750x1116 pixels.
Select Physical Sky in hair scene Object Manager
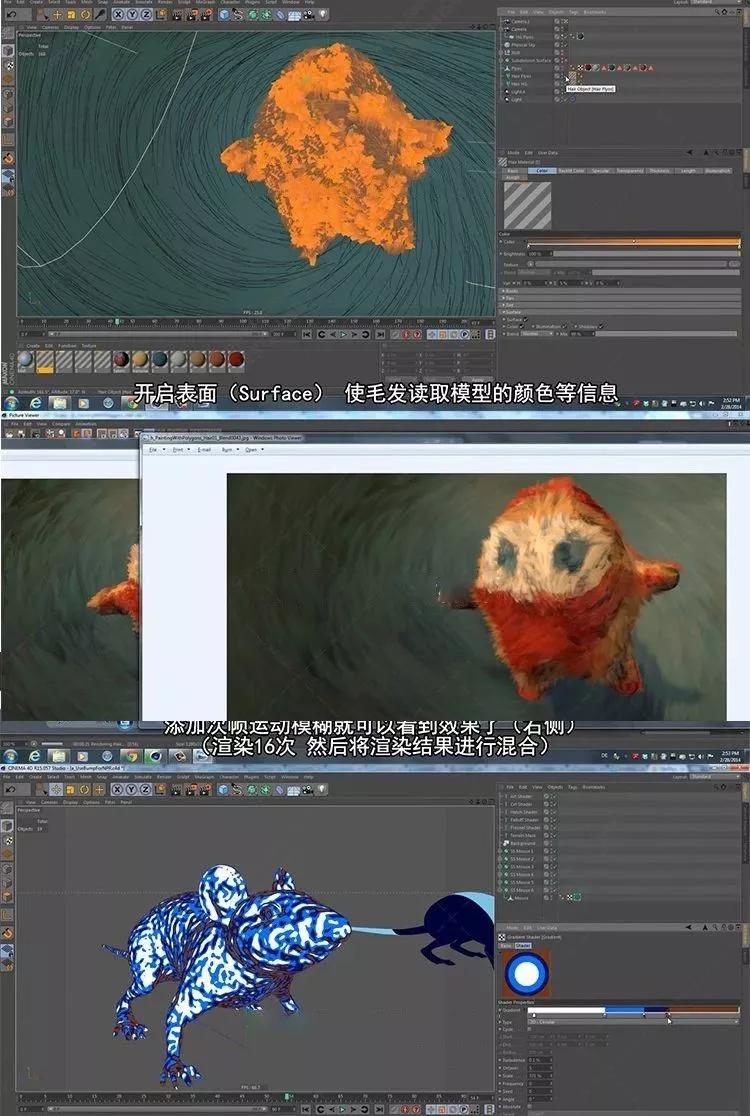tap(522, 45)
